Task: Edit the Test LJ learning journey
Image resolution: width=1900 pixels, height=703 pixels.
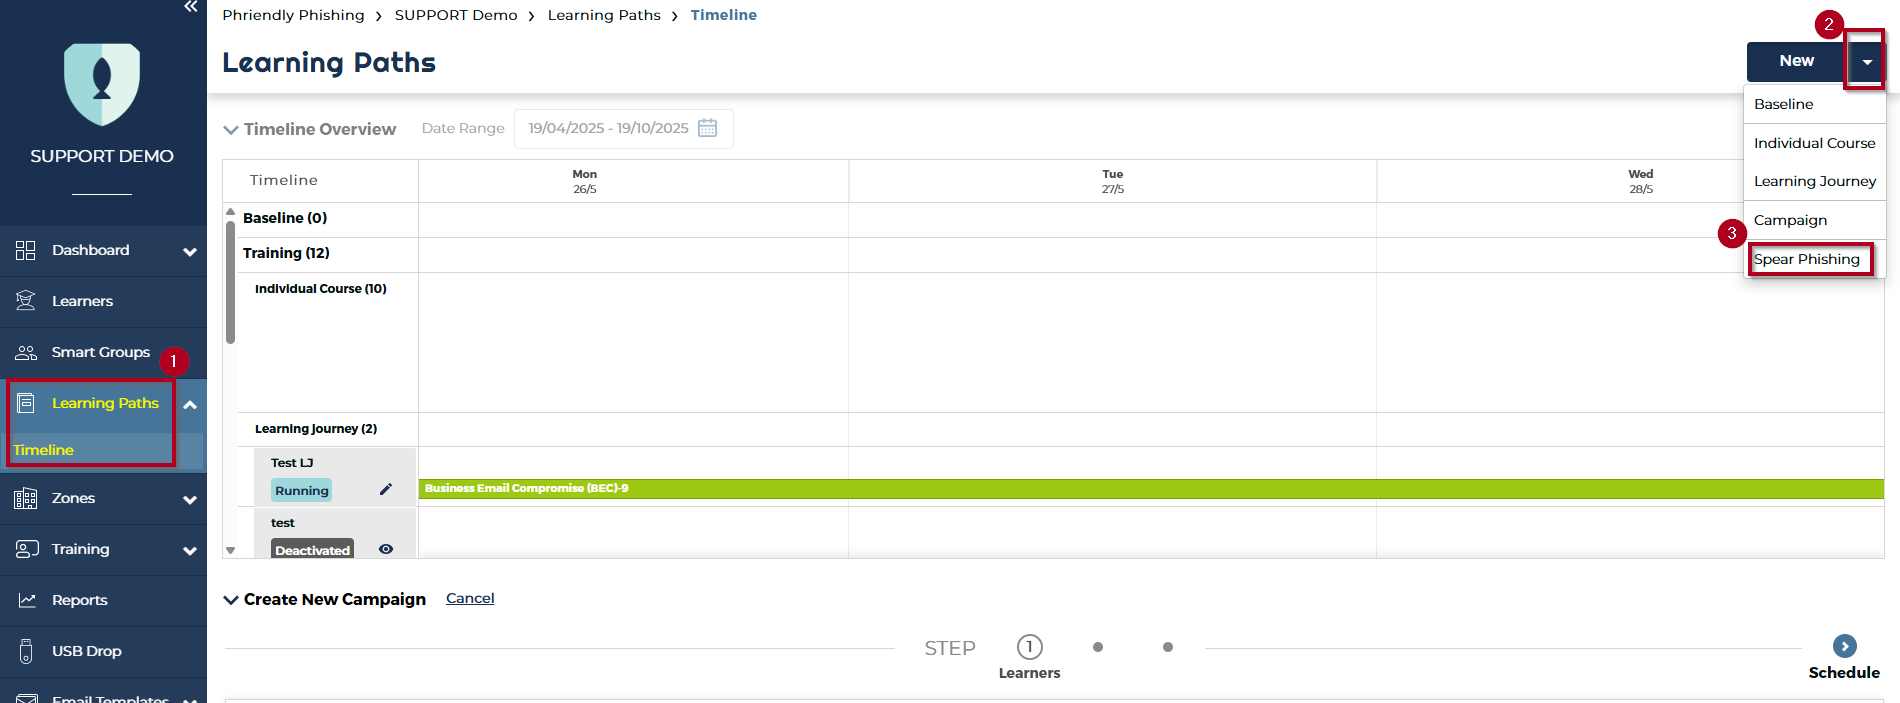Action: tap(386, 489)
